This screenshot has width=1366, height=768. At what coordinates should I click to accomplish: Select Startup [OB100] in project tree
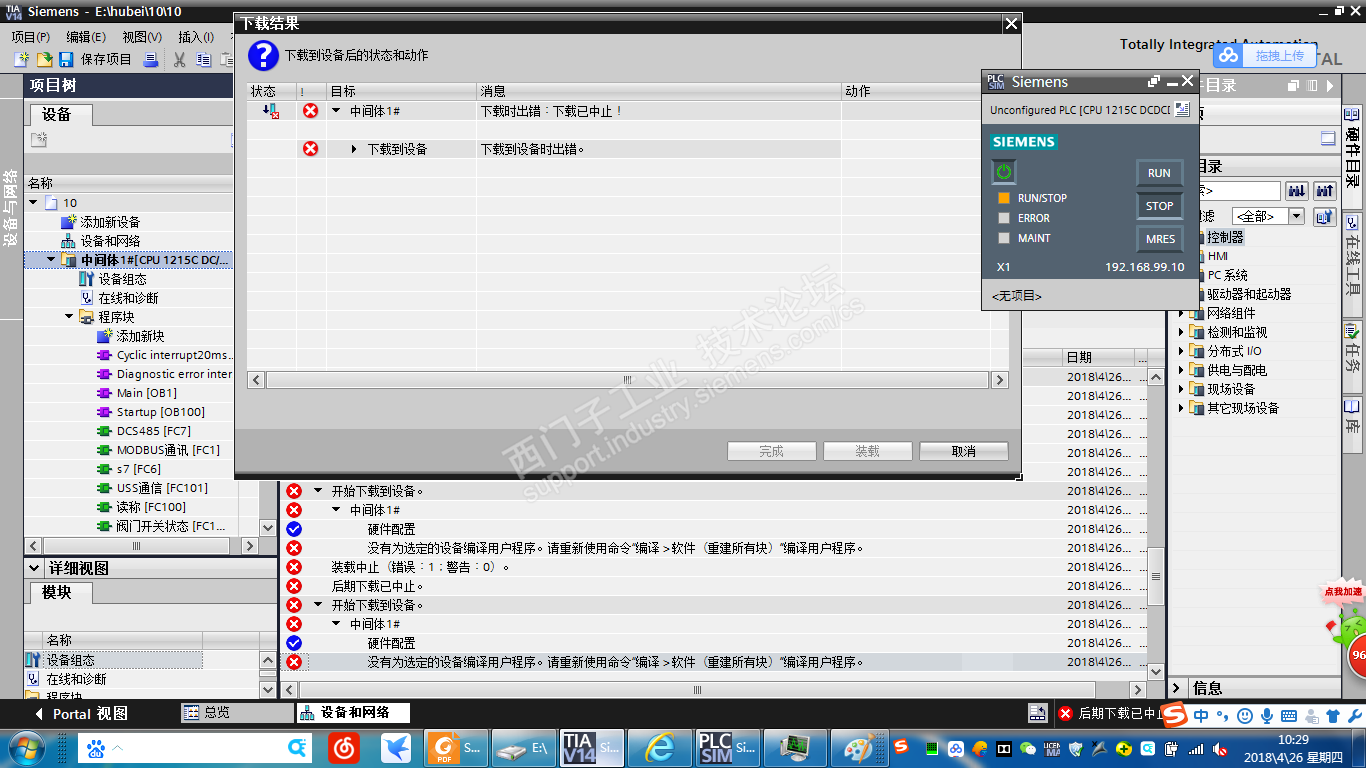161,412
